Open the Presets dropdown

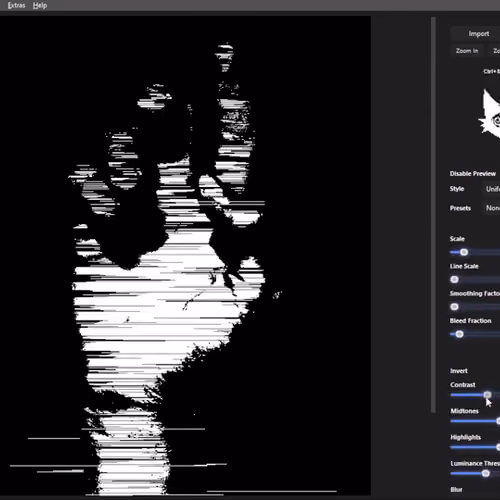coord(491,208)
